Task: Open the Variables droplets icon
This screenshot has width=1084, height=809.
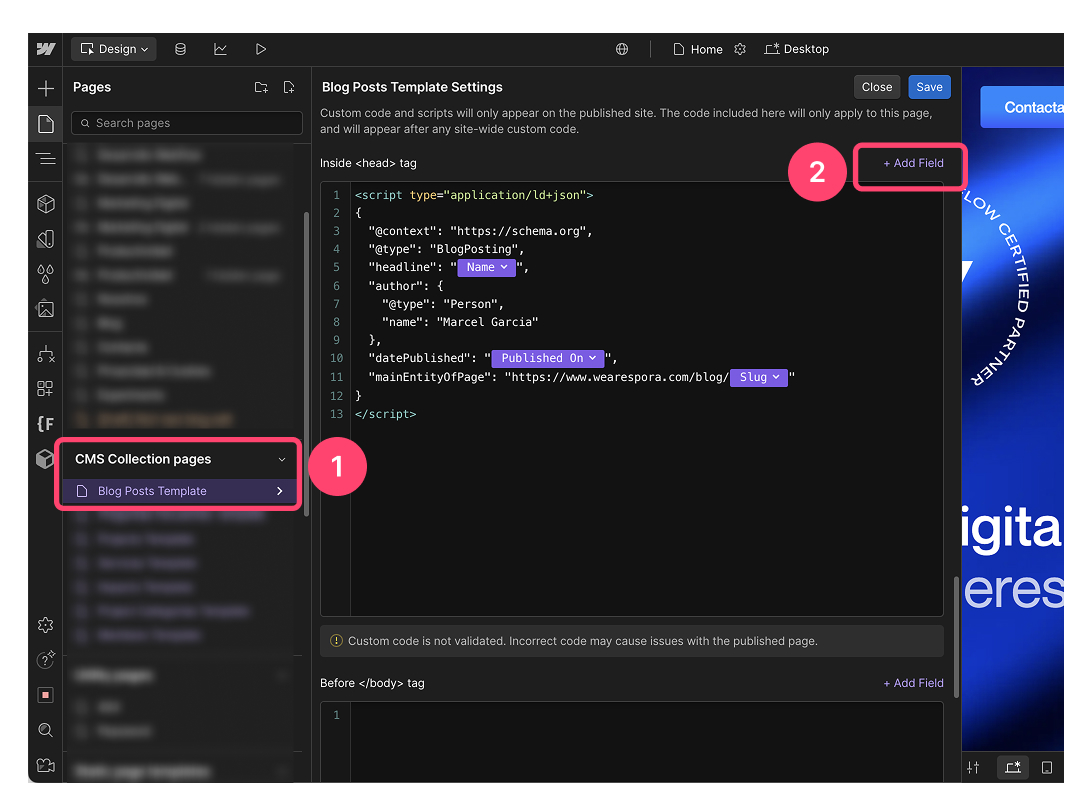Action: tap(46, 274)
